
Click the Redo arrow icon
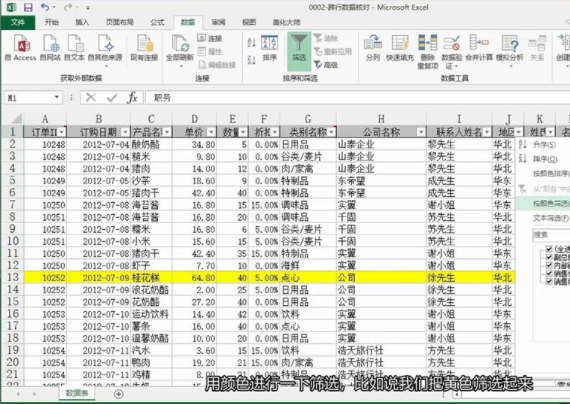tap(68, 7)
